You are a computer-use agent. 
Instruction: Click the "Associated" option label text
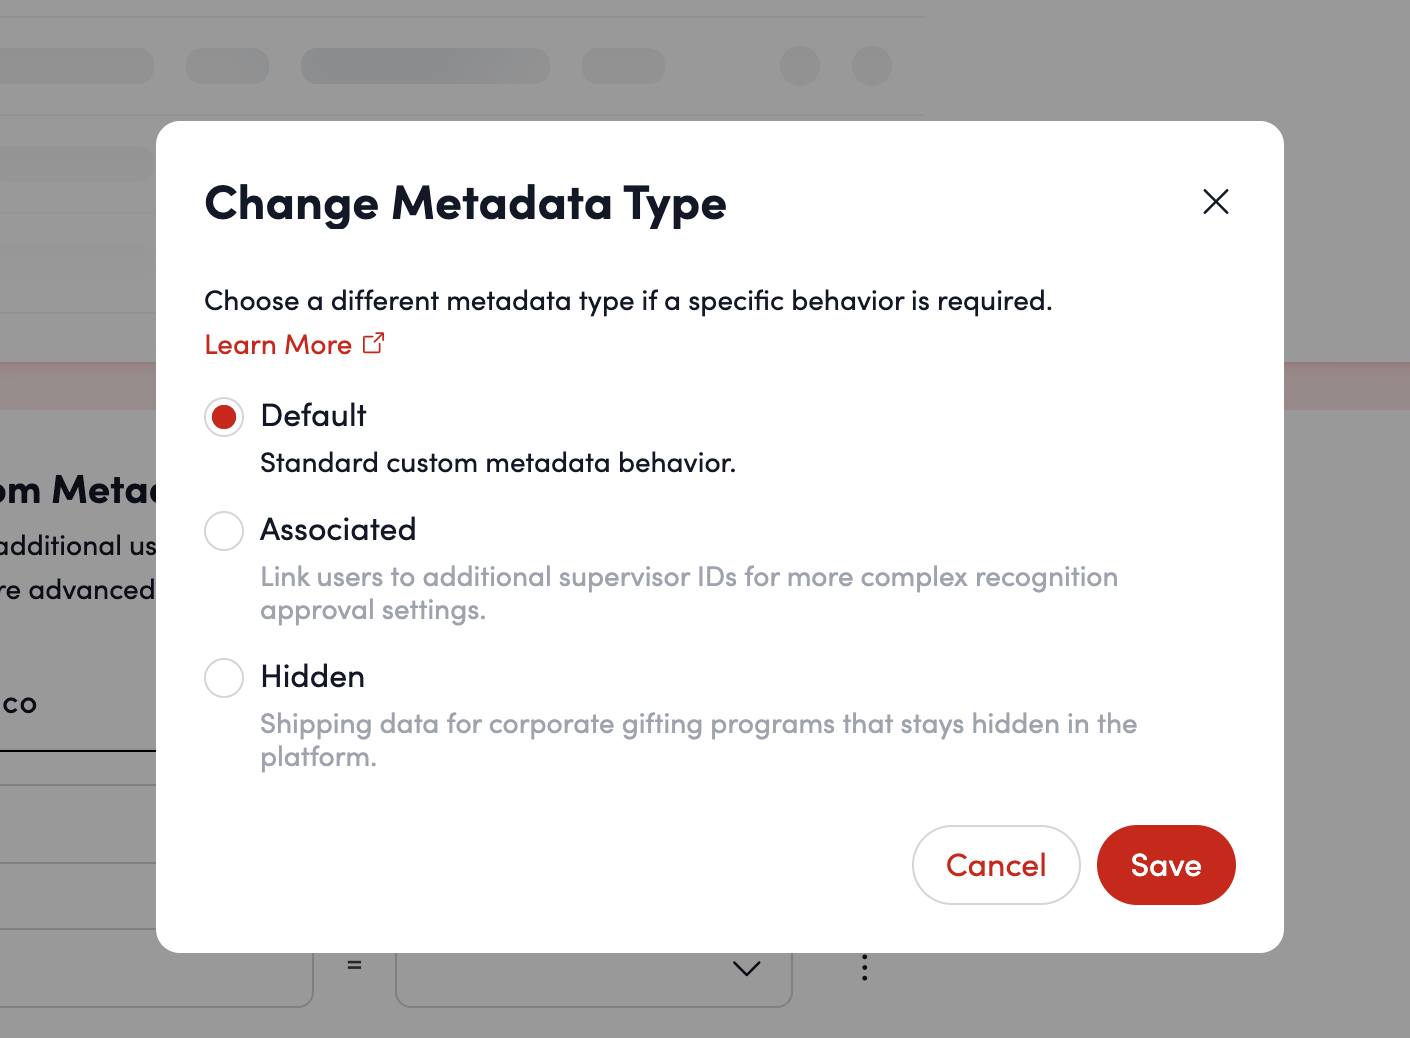[x=338, y=530]
